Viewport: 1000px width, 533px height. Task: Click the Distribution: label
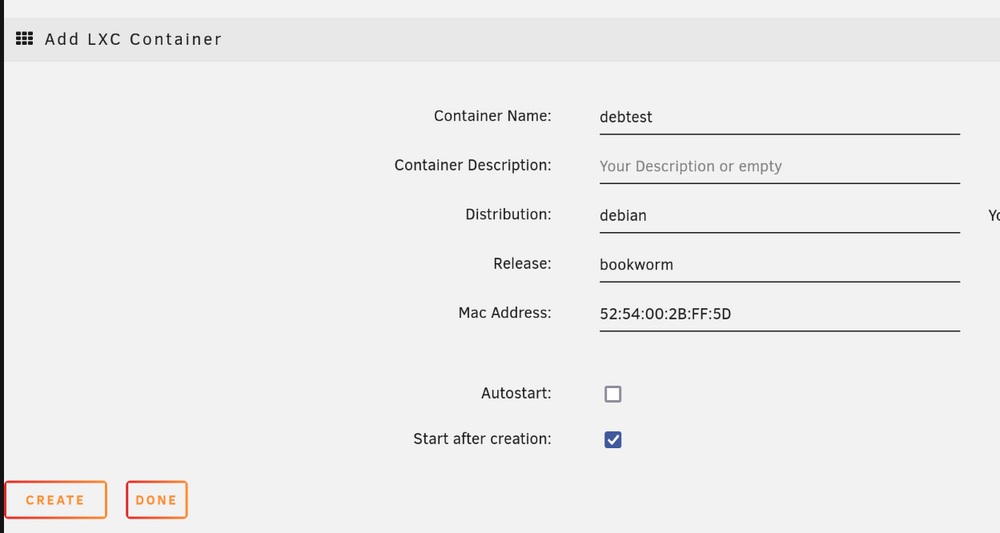508,214
